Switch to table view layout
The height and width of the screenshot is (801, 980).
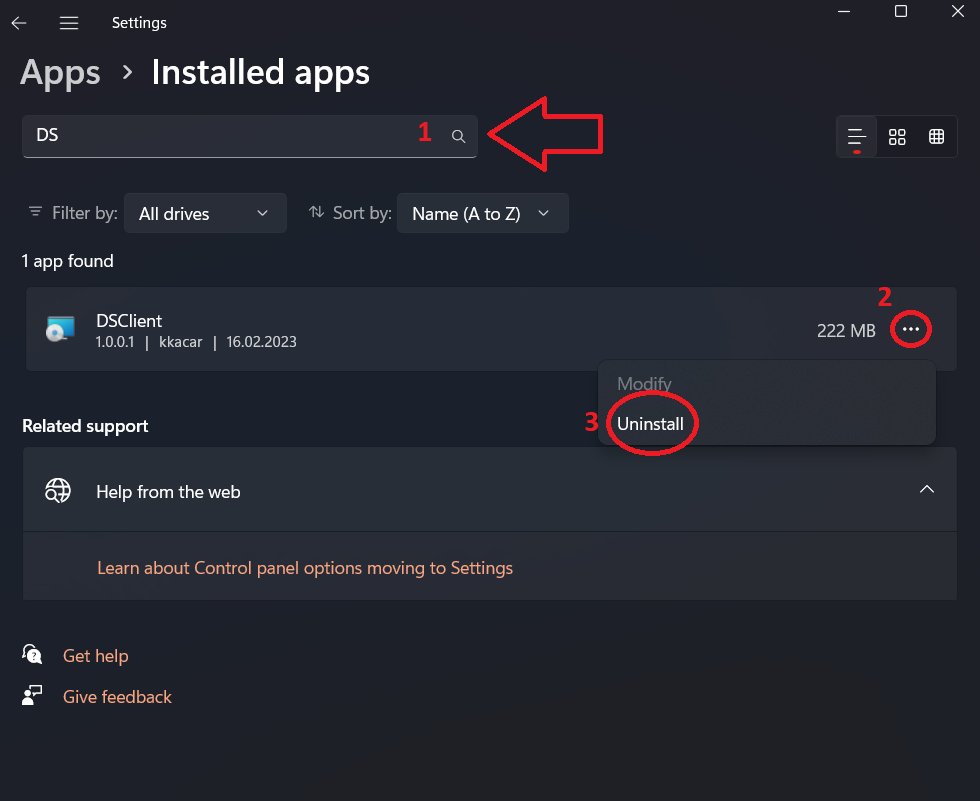pos(937,137)
